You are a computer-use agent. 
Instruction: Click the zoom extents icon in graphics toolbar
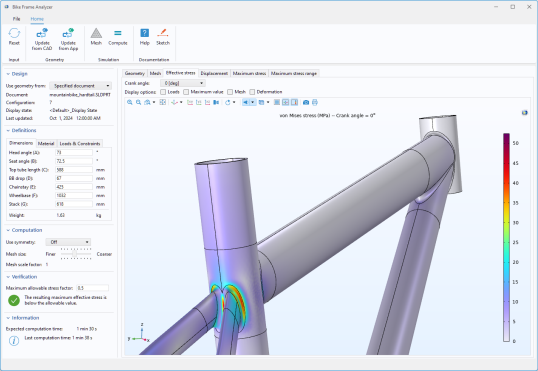click(163, 102)
